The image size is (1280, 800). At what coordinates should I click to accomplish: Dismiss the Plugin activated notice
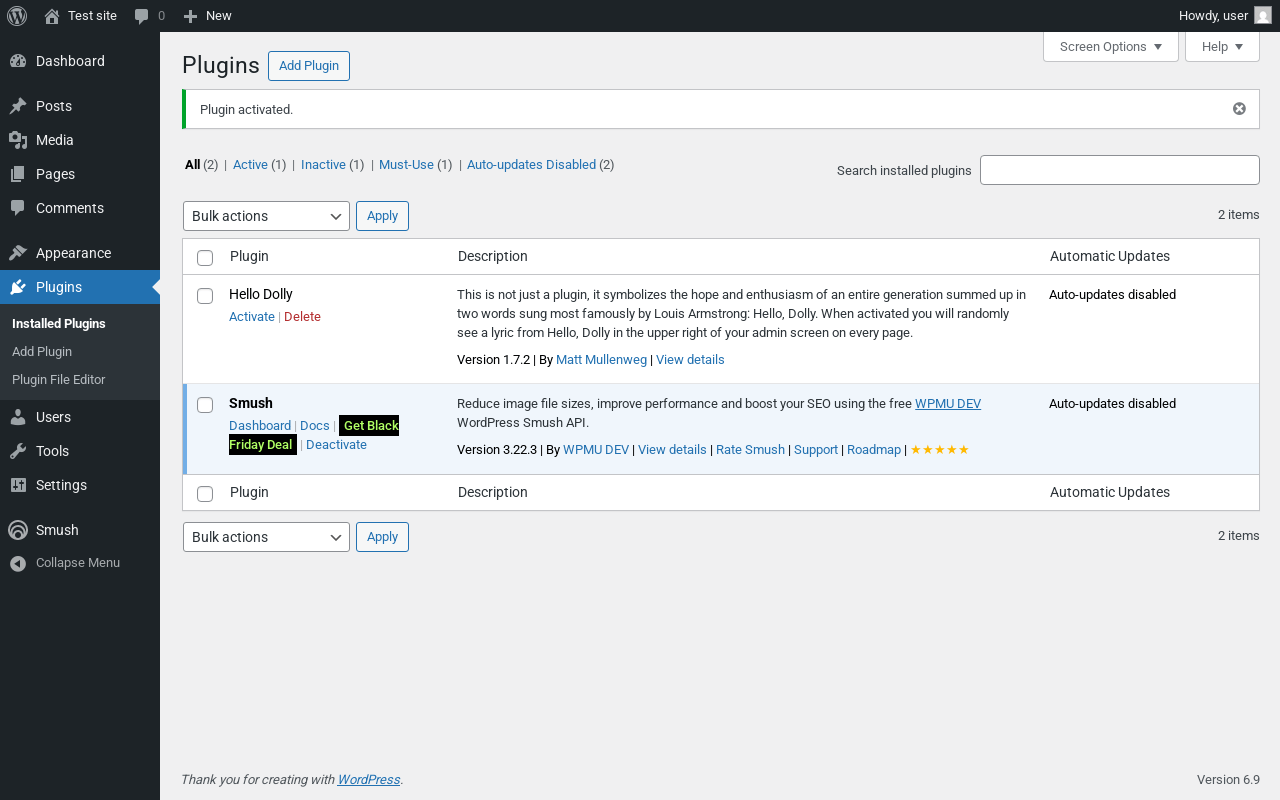point(1239,109)
